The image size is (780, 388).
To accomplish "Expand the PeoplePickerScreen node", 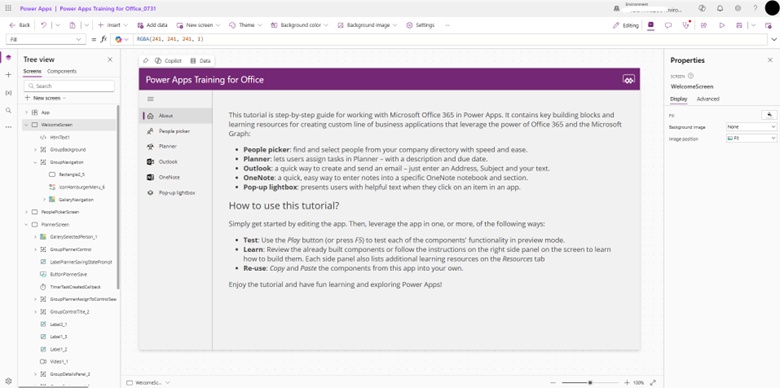I will click(x=26, y=212).
